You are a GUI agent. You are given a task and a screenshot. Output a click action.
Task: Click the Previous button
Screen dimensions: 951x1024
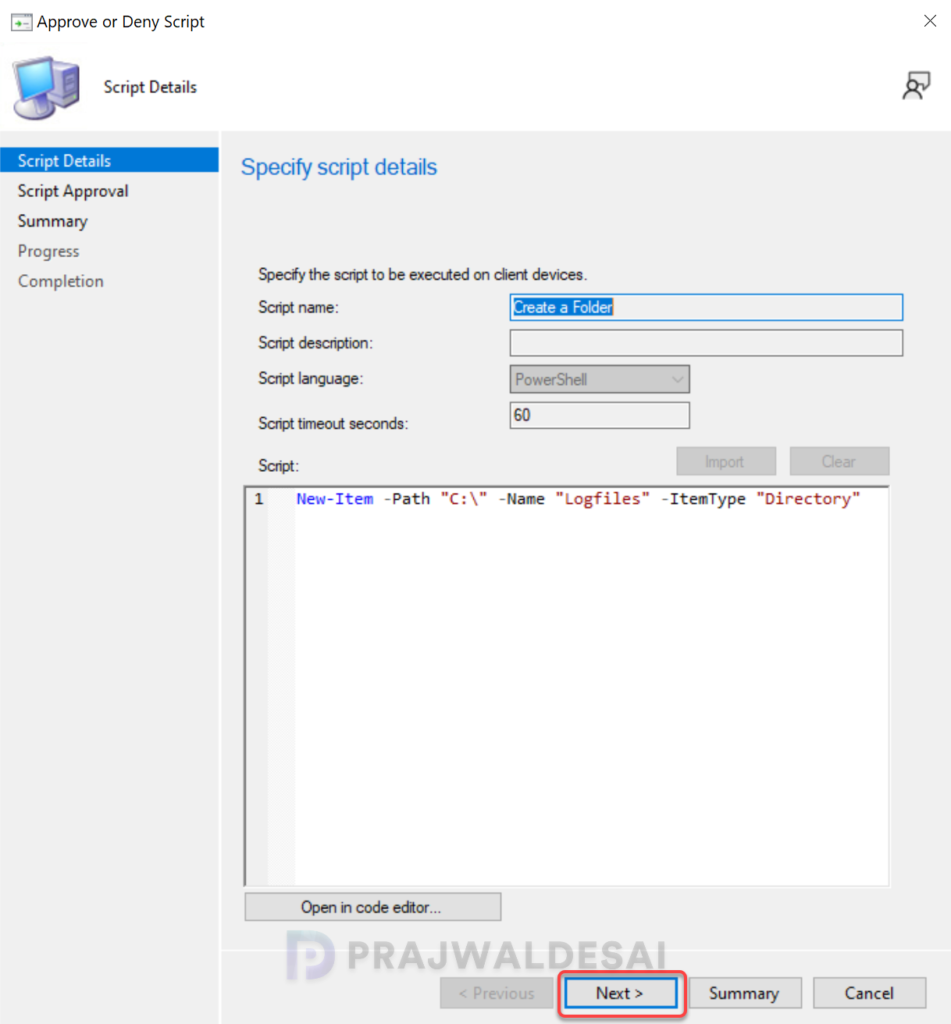tap(496, 993)
